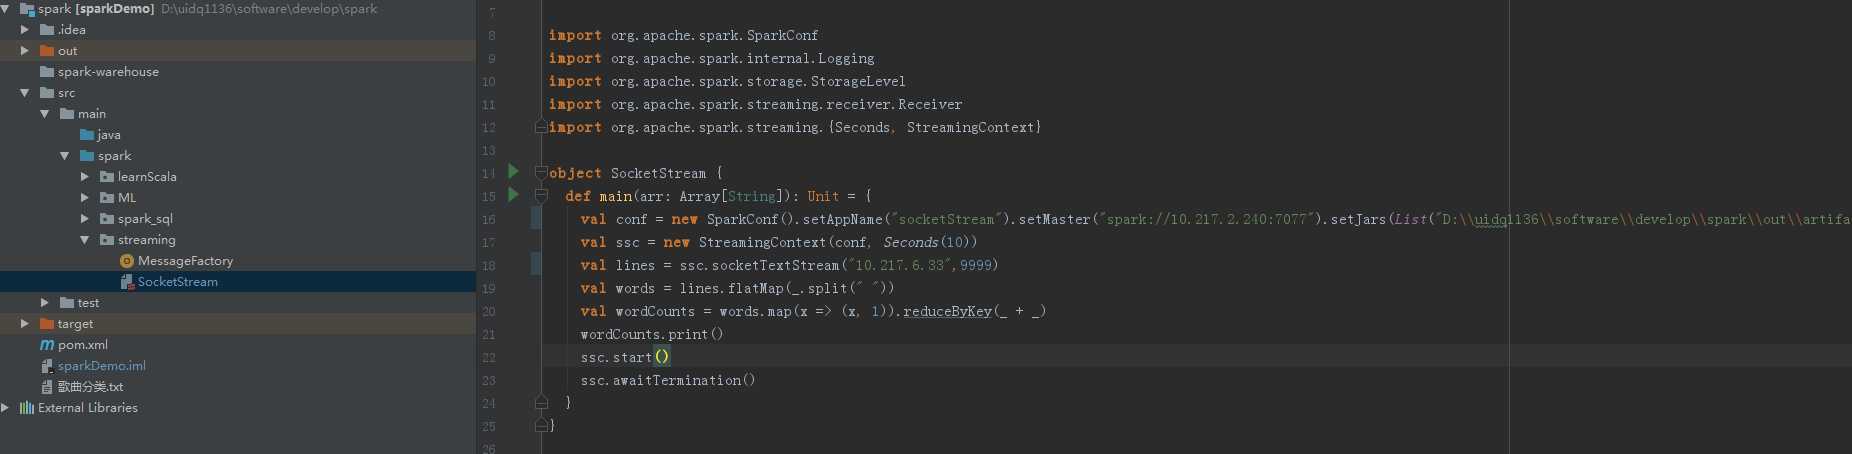The height and width of the screenshot is (454, 1852).
Task: Run SocketStream object via gutter arrow
Action: tap(514, 172)
